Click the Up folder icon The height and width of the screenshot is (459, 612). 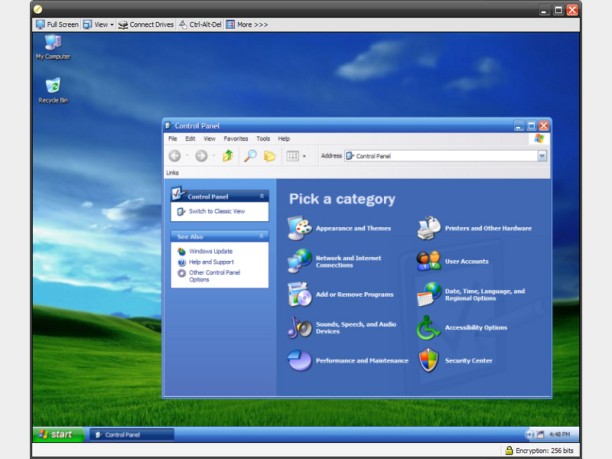click(x=228, y=156)
